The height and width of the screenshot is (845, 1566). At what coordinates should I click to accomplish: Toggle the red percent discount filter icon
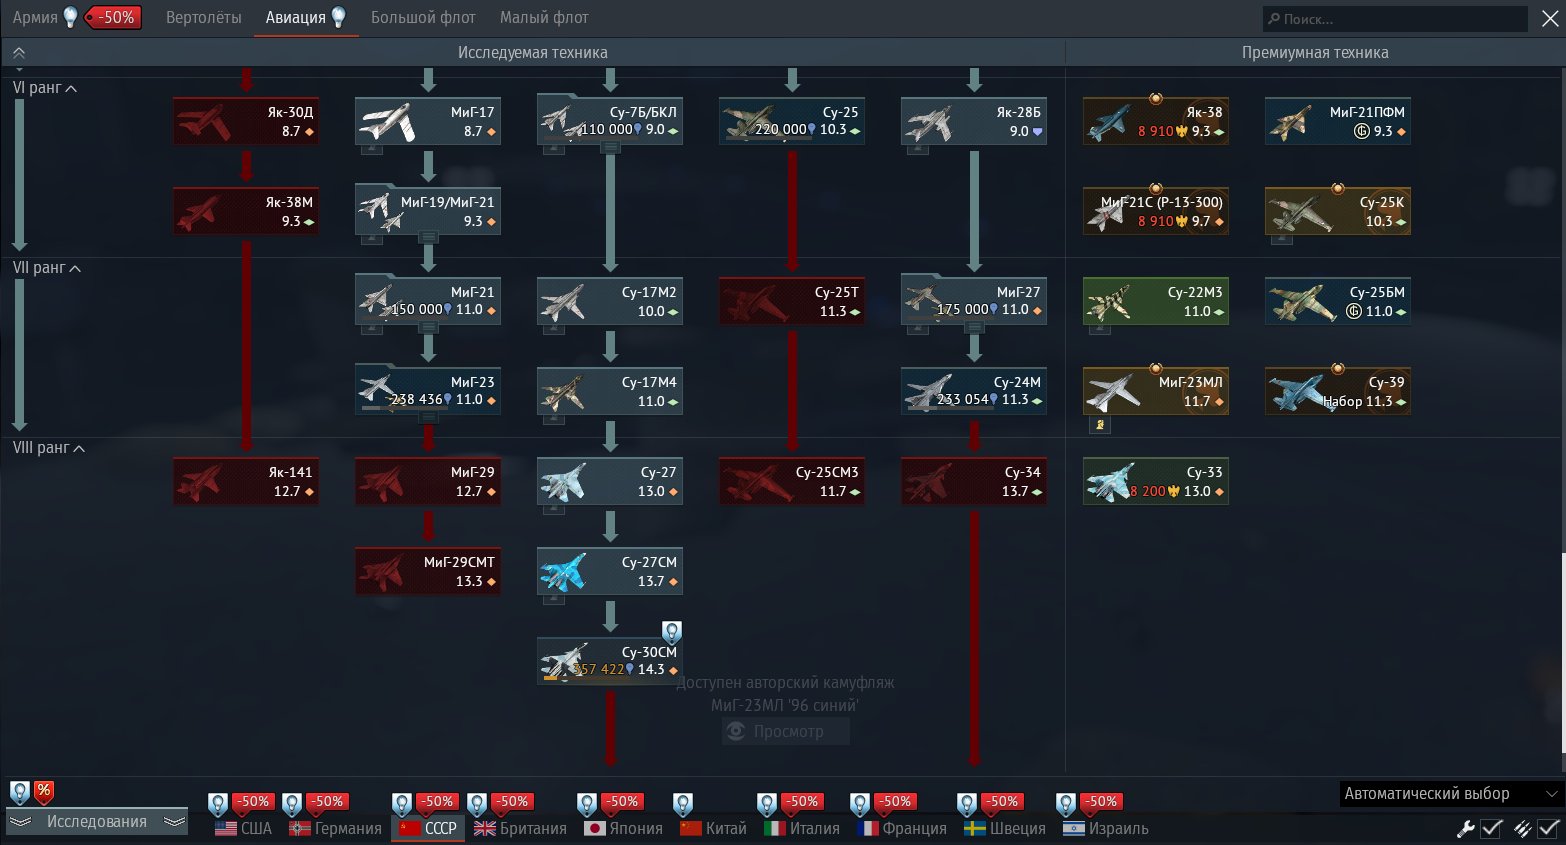(x=44, y=792)
